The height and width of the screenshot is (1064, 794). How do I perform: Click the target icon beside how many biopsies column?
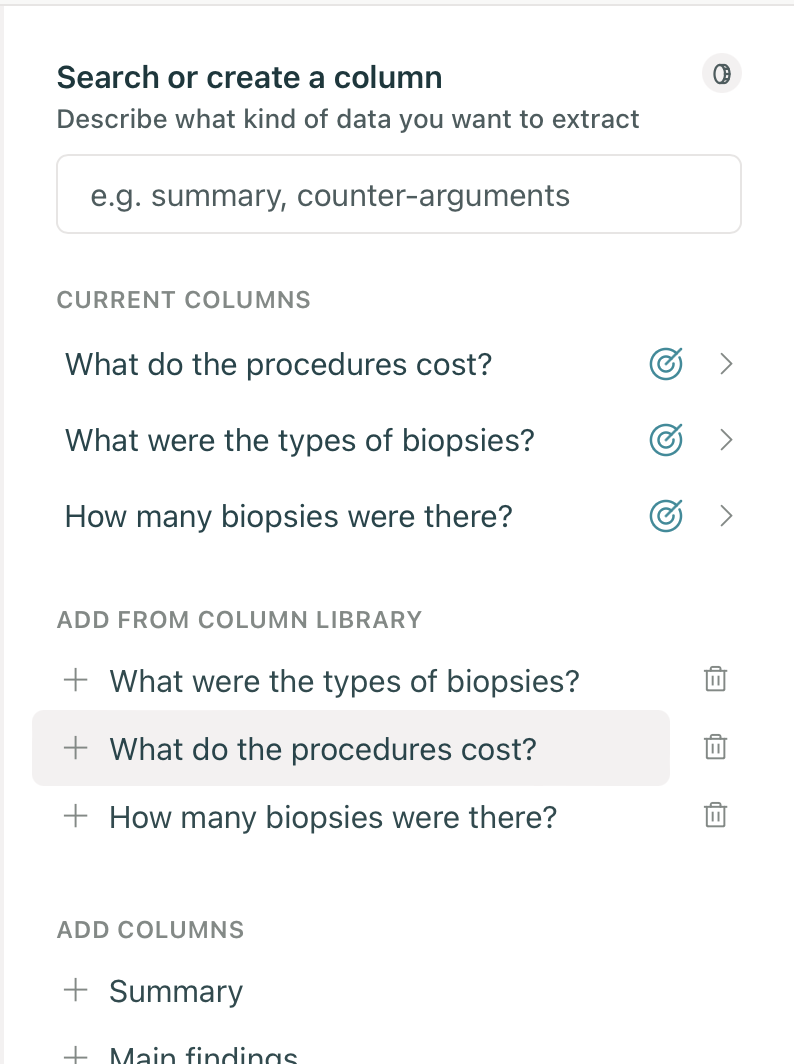click(x=665, y=516)
